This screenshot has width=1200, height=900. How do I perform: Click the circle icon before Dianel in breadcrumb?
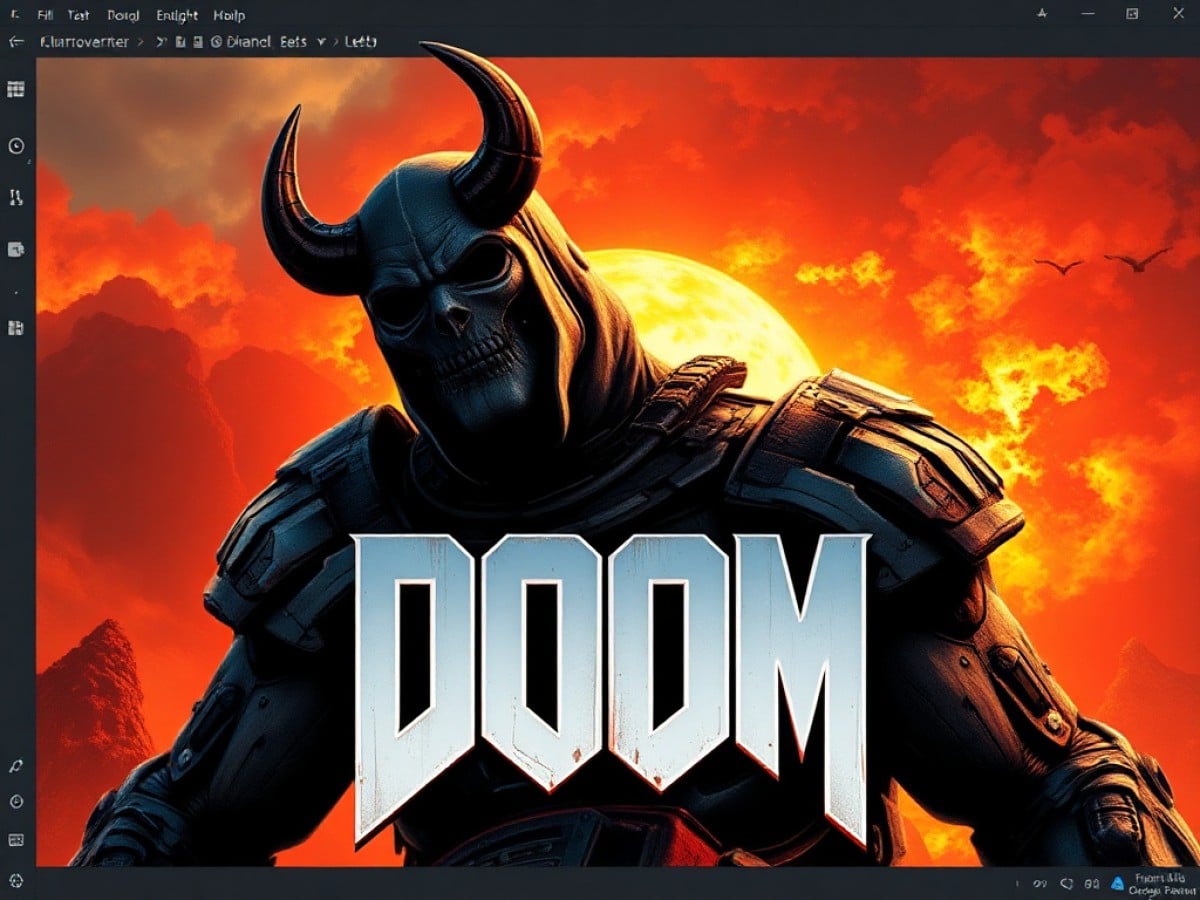coord(217,42)
